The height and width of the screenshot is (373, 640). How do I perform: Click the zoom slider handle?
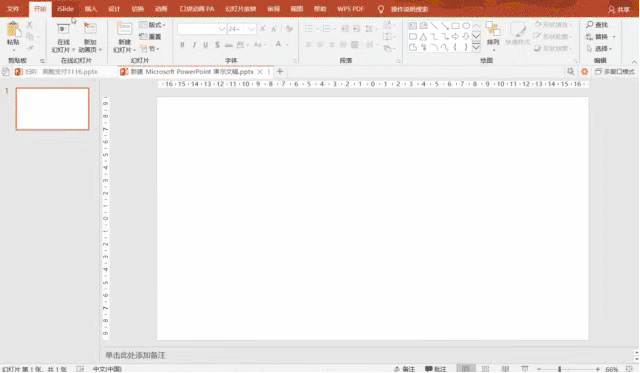(x=560, y=369)
